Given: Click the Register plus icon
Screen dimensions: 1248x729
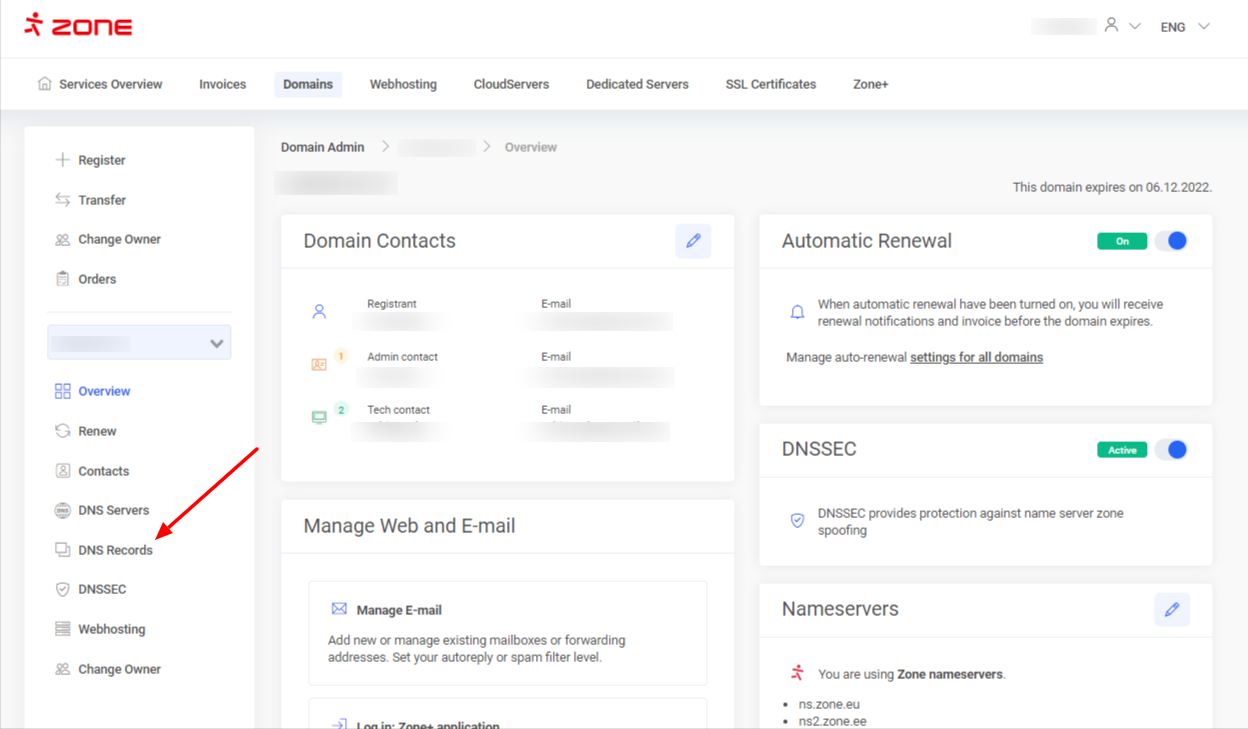Looking at the screenshot, I should click(x=62, y=160).
